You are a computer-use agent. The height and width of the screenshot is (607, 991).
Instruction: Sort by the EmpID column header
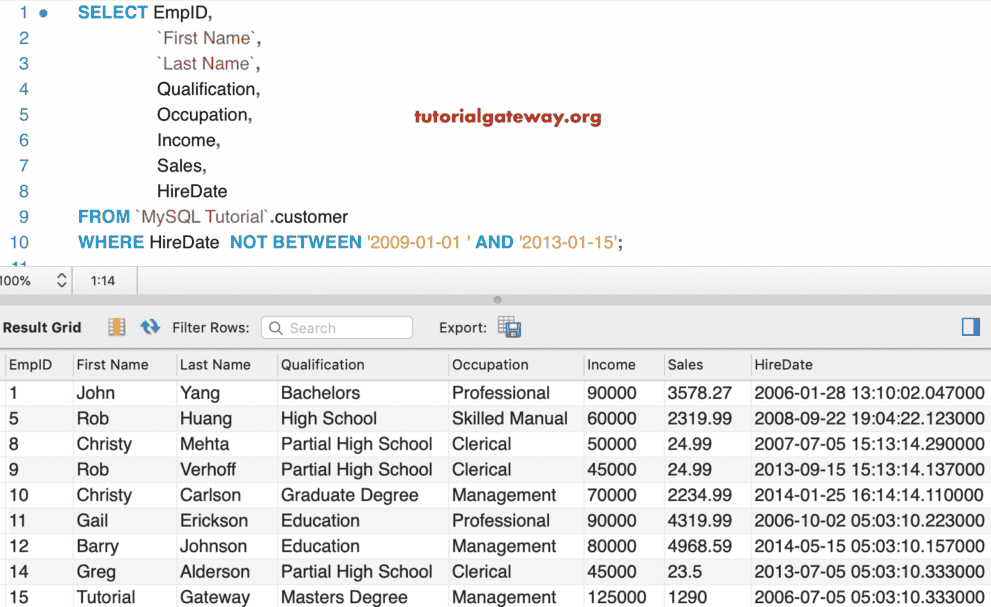30,365
